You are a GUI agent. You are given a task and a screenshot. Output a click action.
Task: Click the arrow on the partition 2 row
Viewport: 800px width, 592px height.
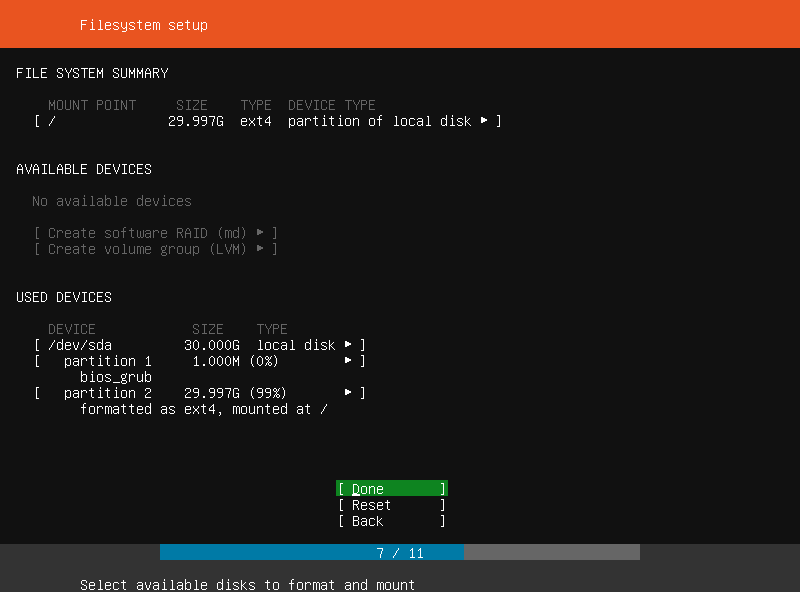[348, 392]
